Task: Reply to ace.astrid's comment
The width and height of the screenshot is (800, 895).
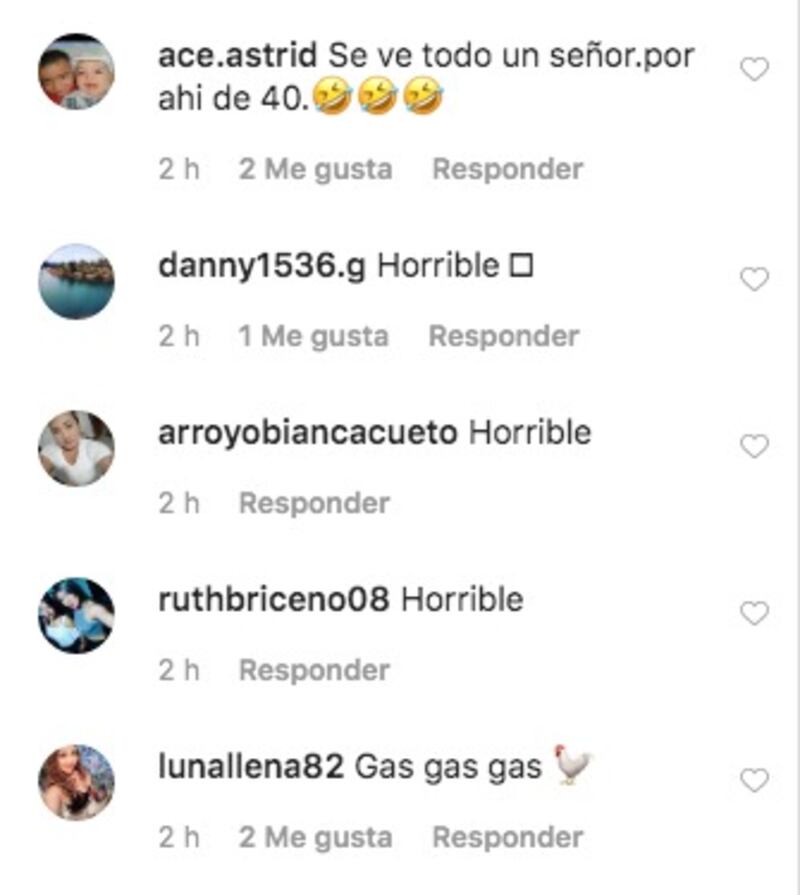Action: (508, 169)
